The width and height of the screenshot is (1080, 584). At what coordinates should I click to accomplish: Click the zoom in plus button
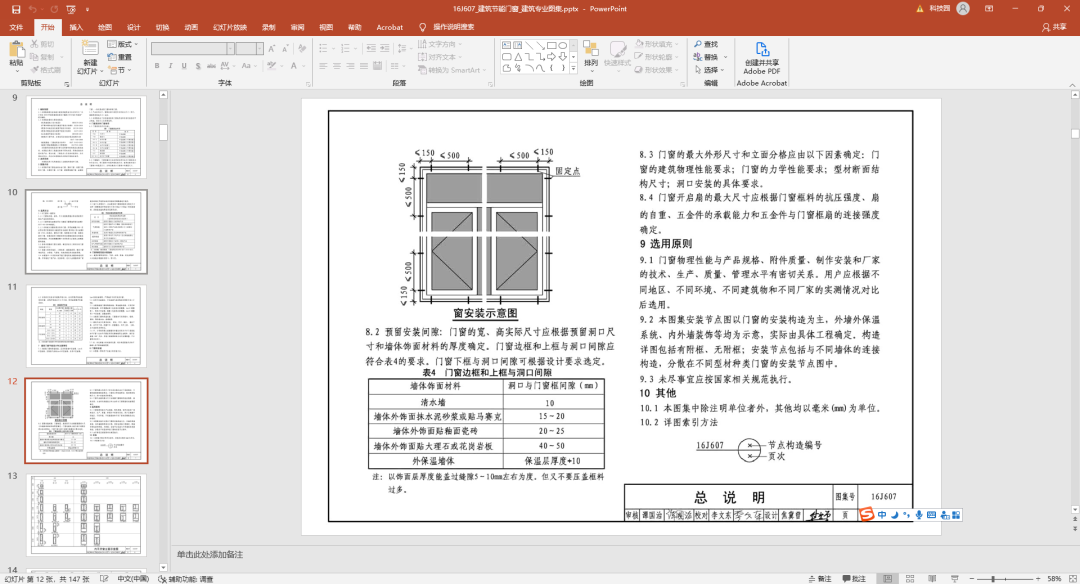[1038, 579]
